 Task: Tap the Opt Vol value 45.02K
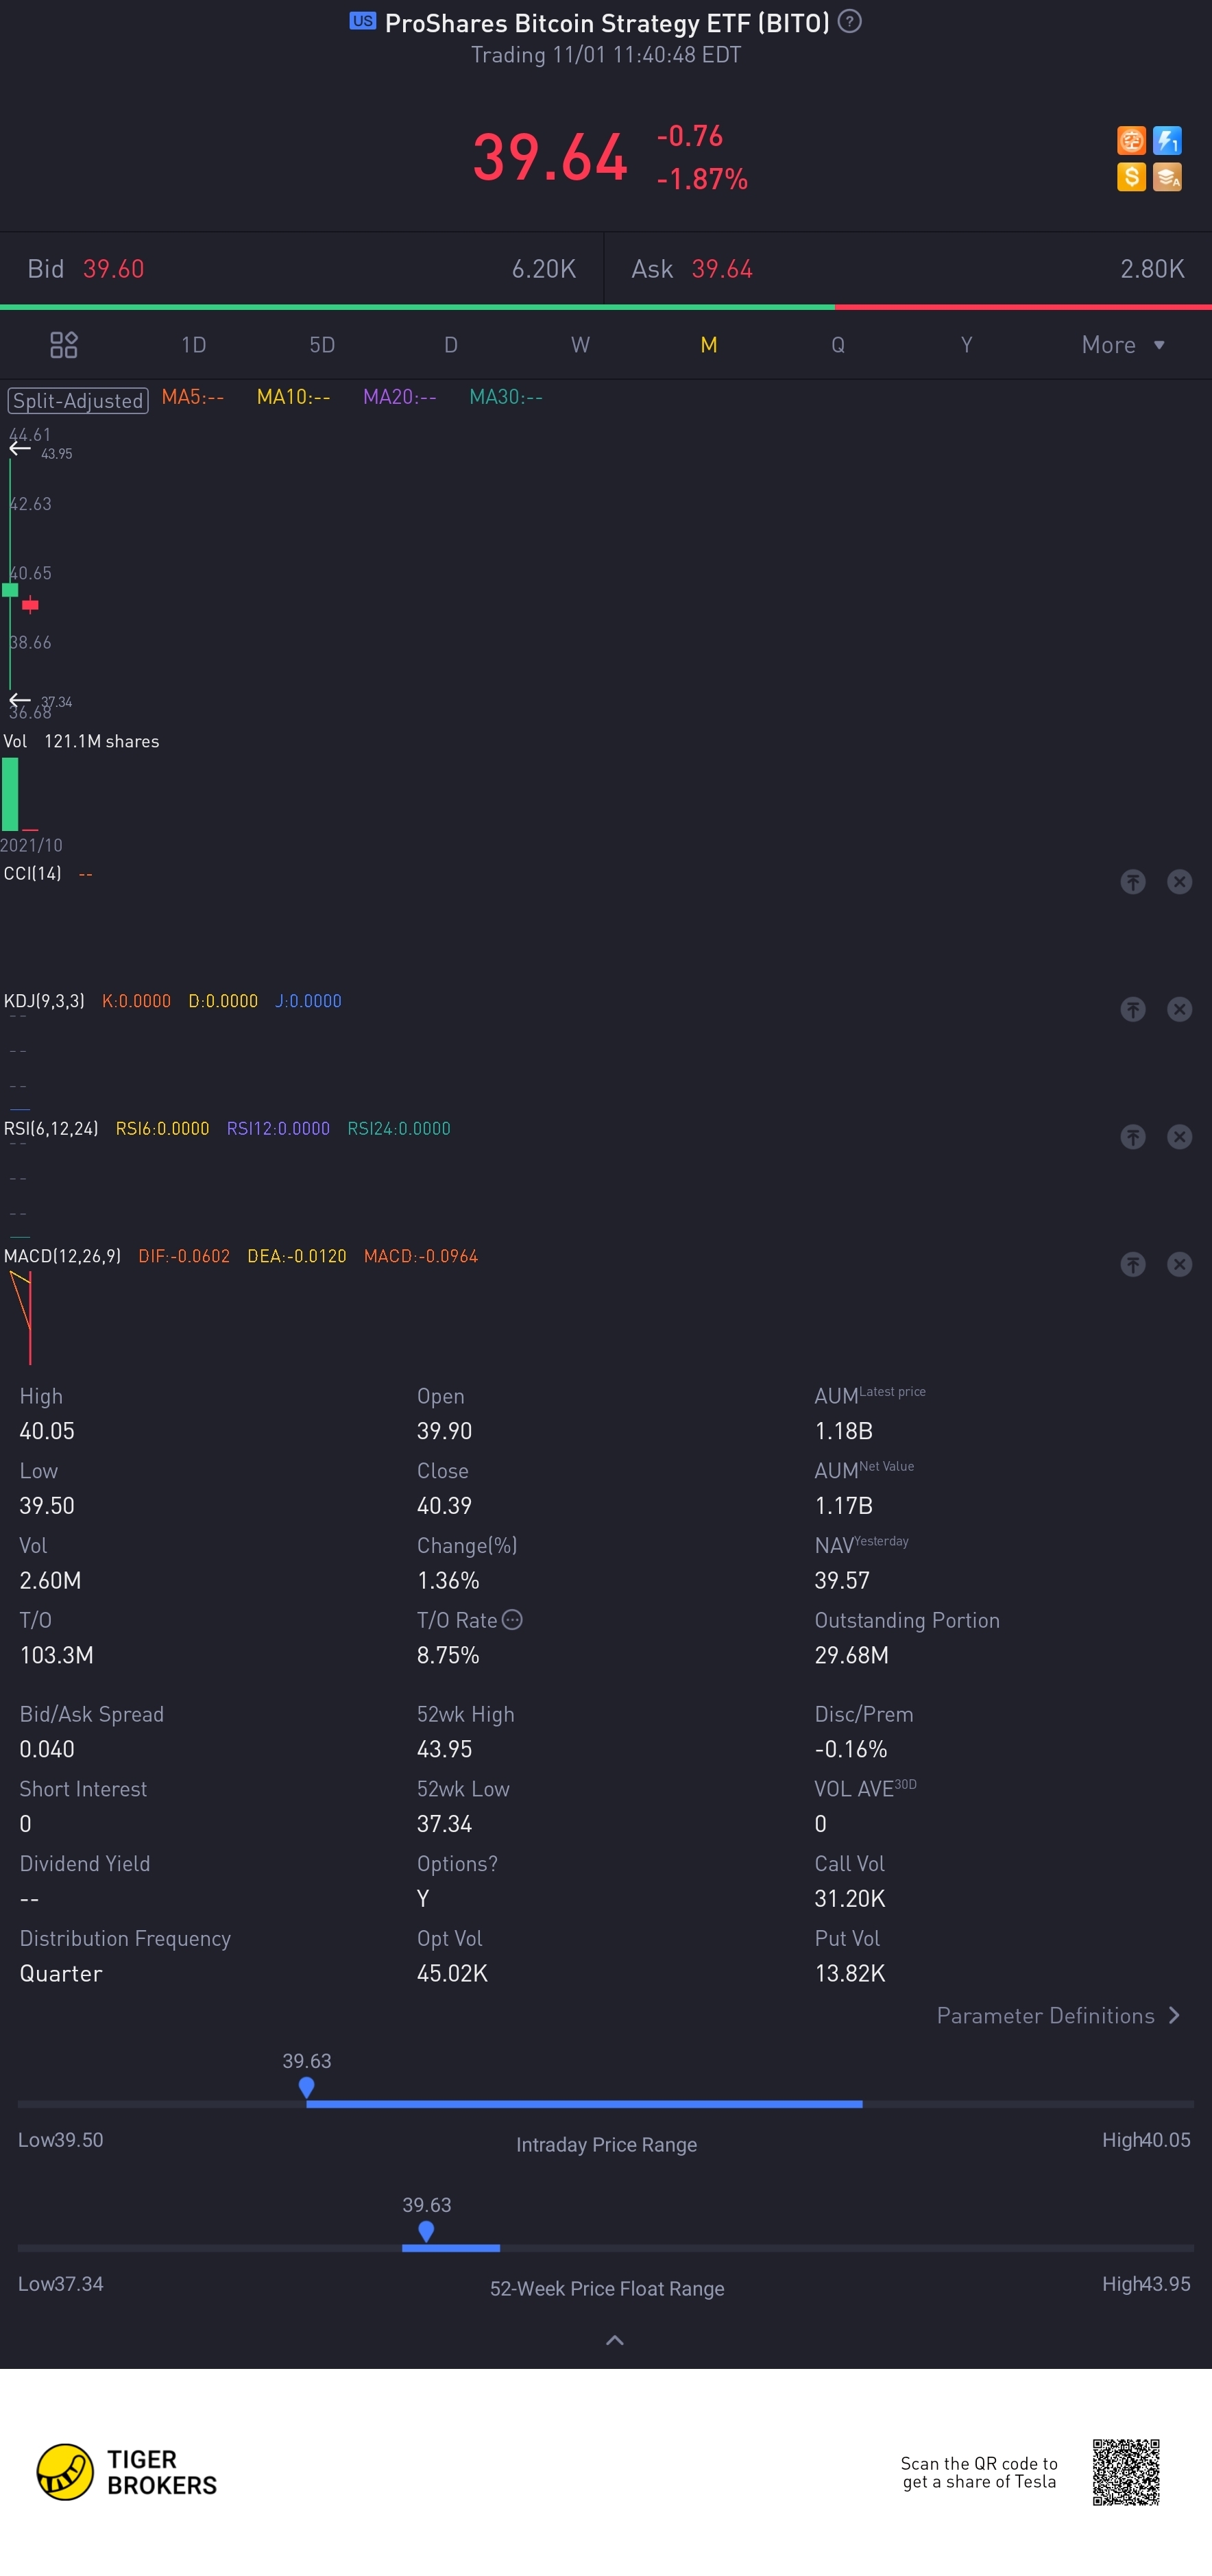click(452, 1974)
